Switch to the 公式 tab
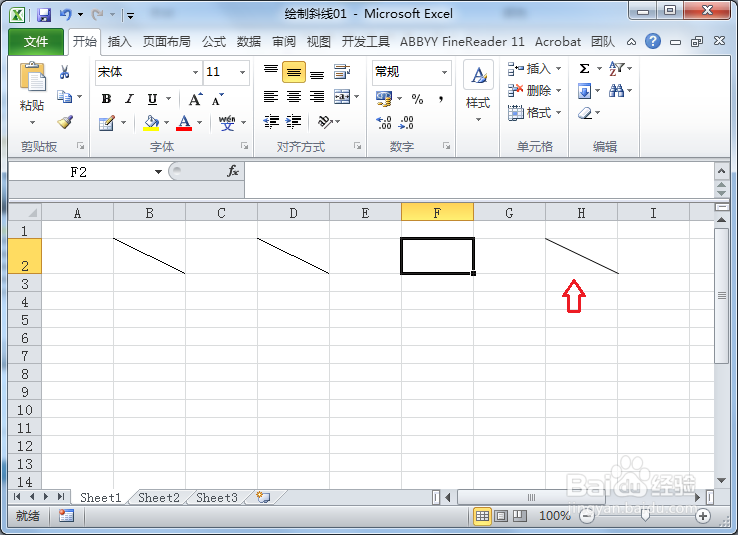Viewport: 738px width, 535px height. 214,42
